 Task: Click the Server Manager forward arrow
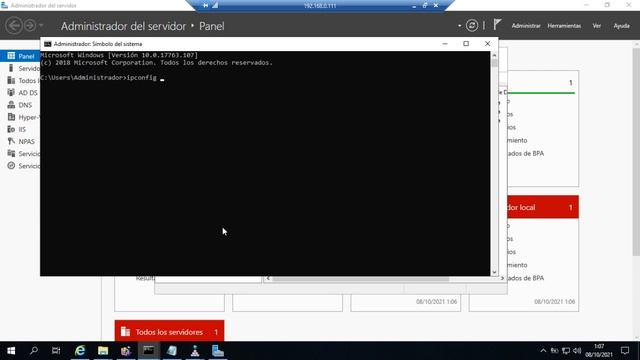point(30,26)
